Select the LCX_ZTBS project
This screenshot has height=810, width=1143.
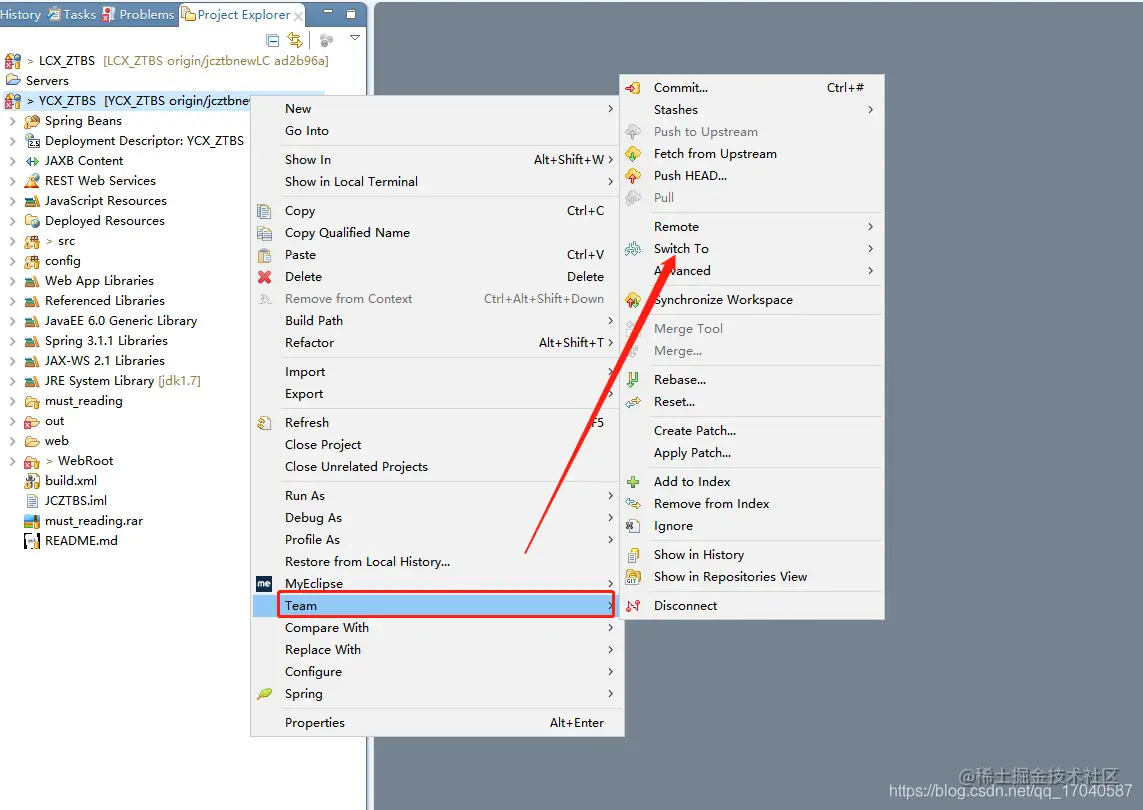[66, 61]
